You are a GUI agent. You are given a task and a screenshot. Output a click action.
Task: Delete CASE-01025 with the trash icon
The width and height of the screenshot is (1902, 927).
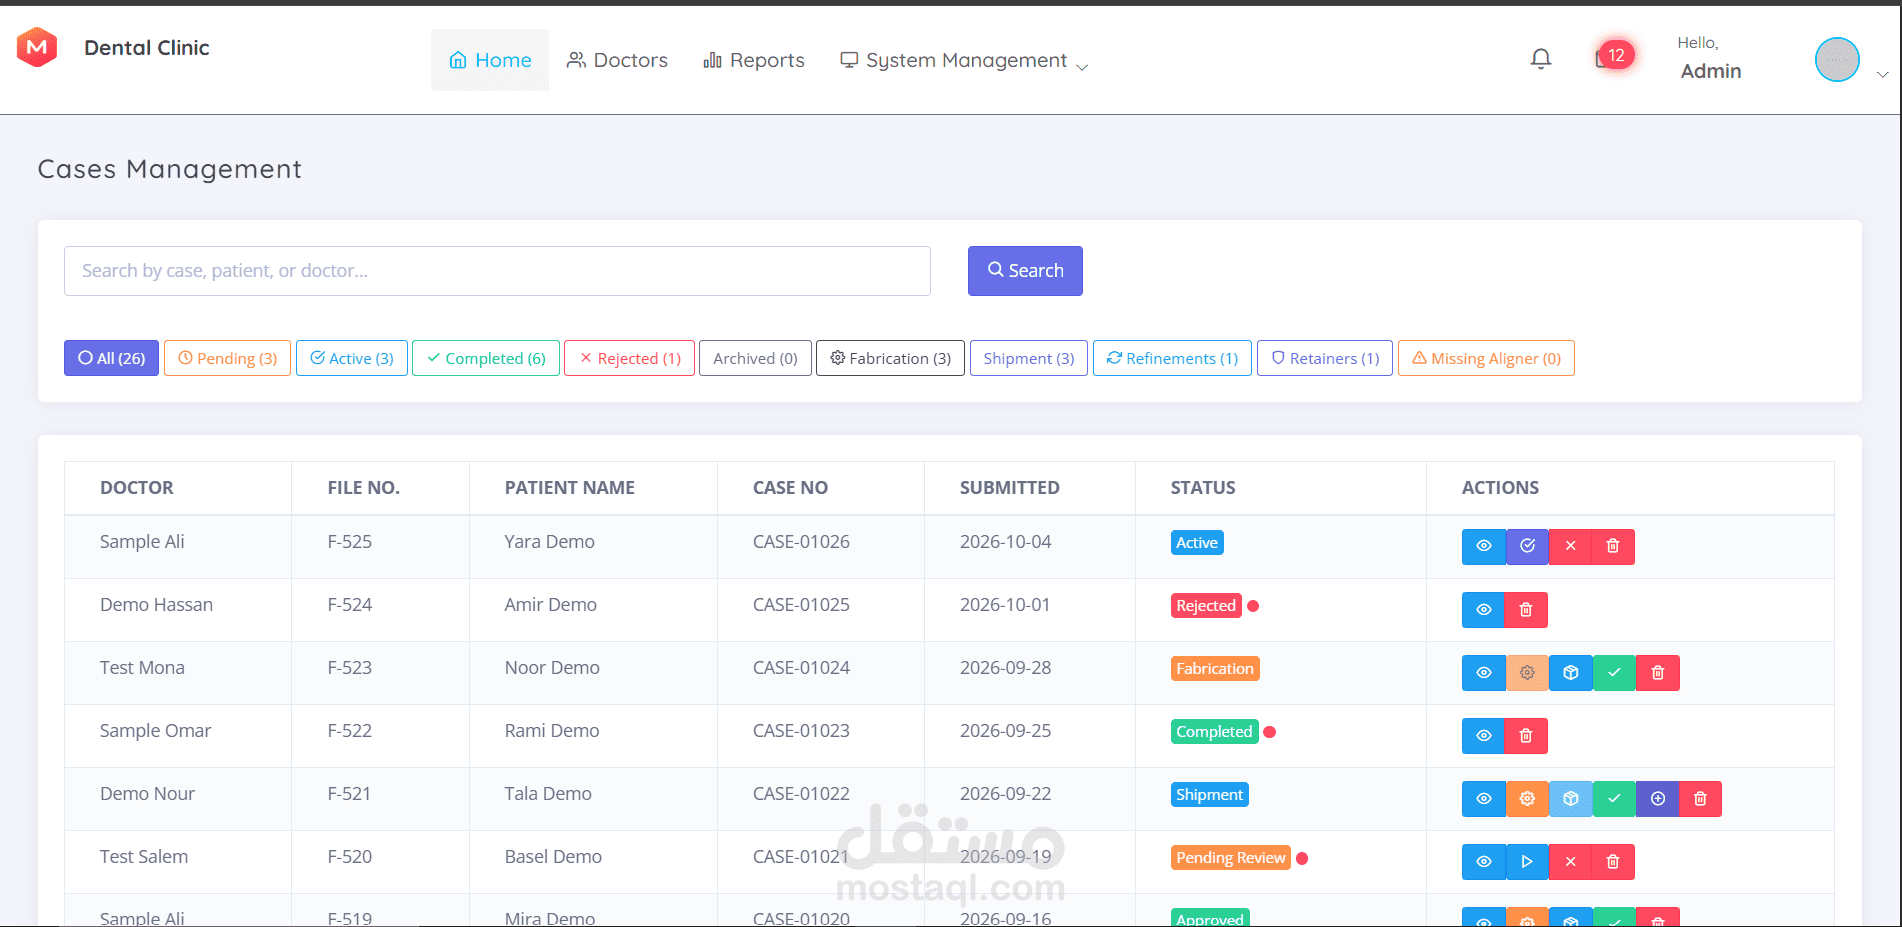(1526, 609)
